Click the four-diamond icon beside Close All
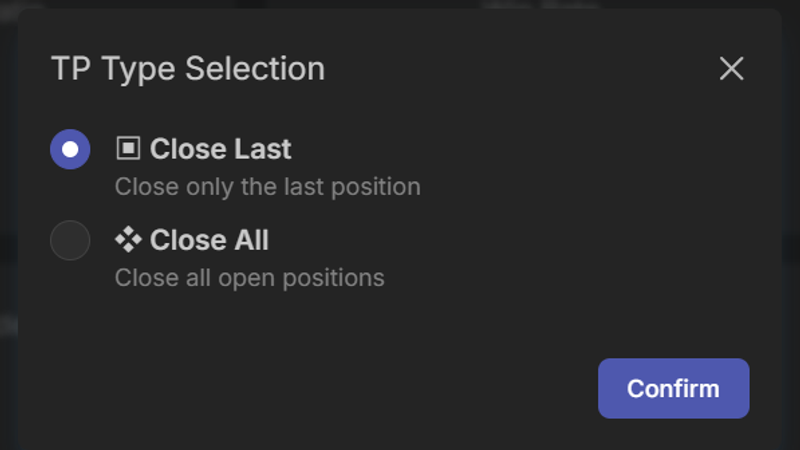This screenshot has height=450, width=800. (128, 240)
